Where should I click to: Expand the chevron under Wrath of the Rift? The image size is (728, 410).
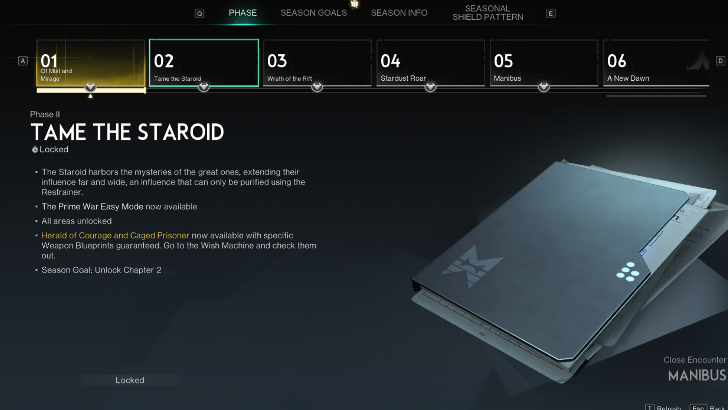[x=317, y=87]
